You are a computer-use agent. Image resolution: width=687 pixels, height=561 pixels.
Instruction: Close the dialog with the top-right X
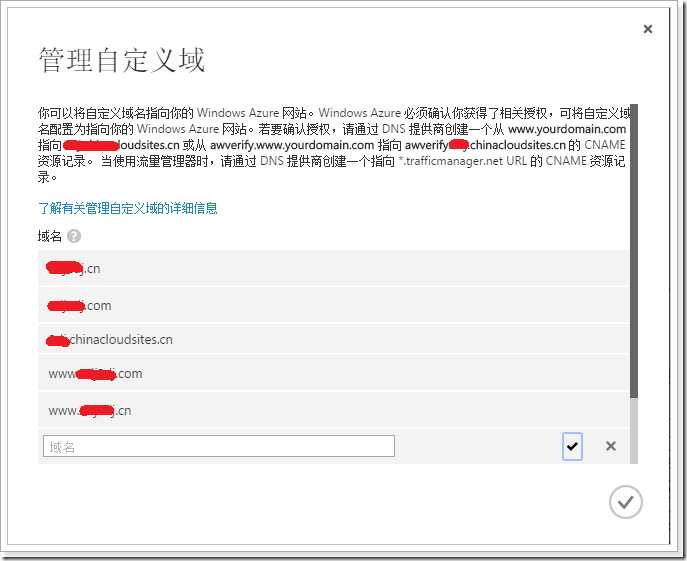648,29
